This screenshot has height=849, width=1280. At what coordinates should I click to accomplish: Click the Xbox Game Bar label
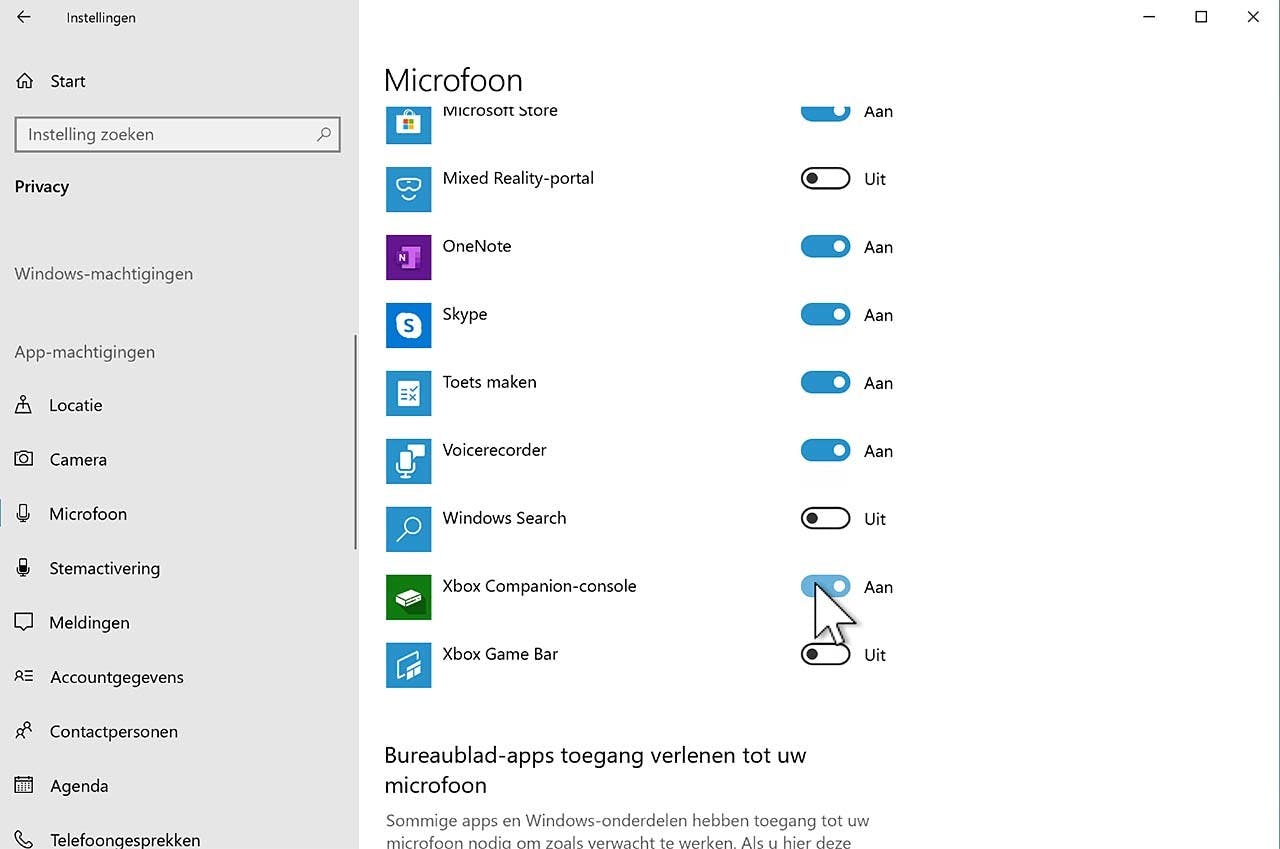[x=501, y=654]
